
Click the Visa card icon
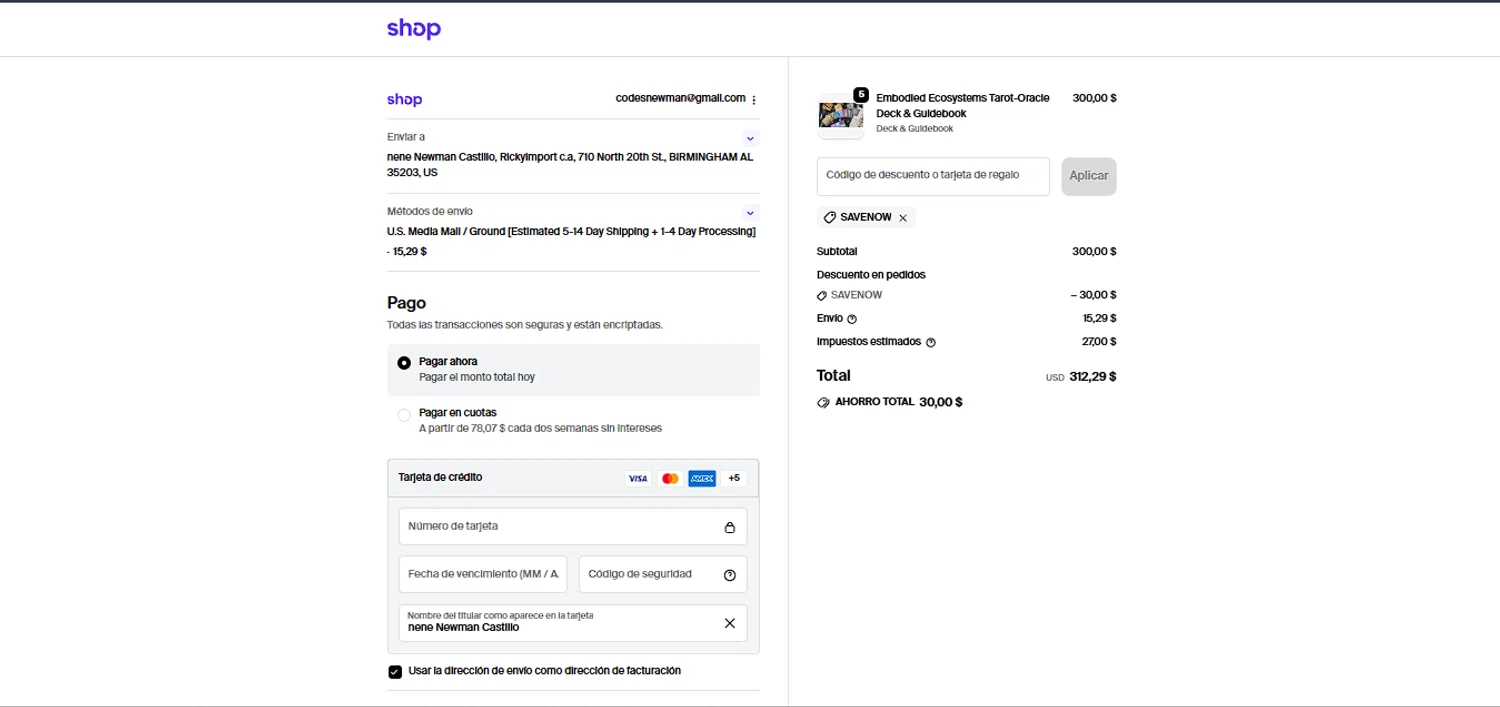point(638,478)
